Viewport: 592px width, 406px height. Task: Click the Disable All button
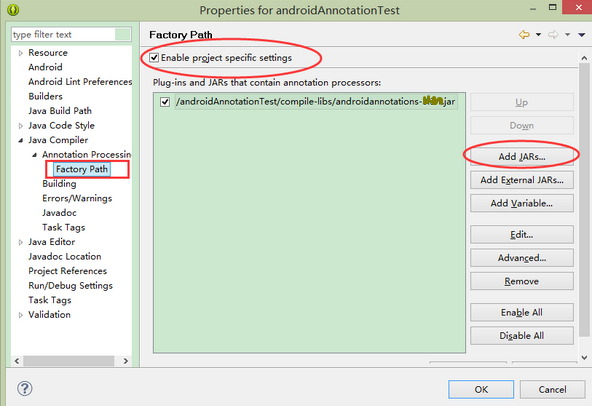pos(522,336)
